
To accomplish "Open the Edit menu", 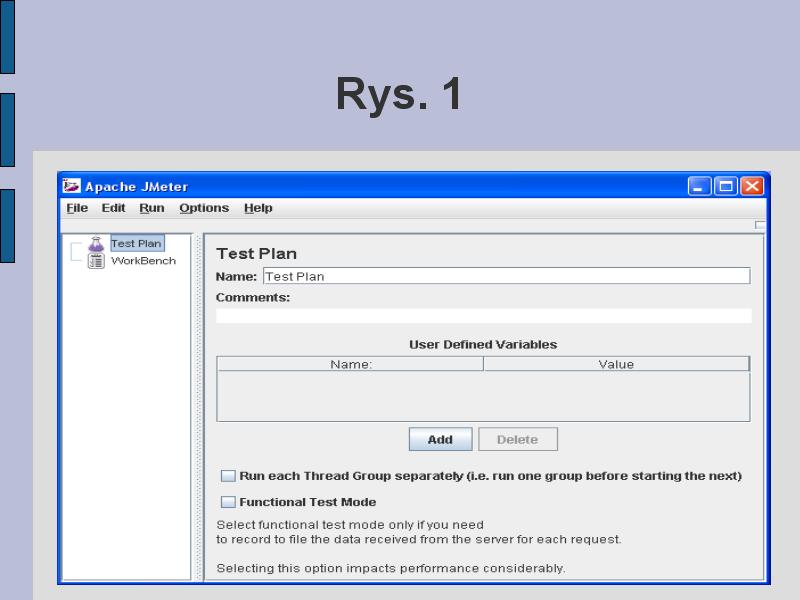I will click(113, 208).
